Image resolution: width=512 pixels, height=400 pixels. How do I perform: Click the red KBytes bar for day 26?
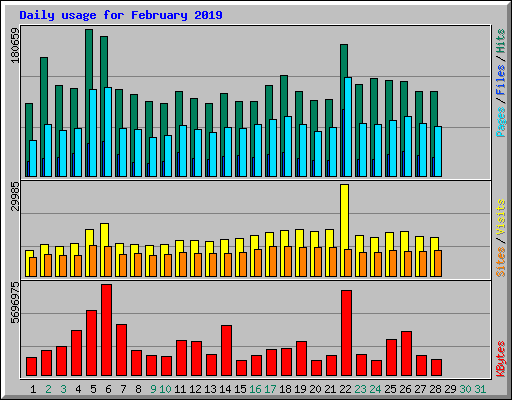coord(406,354)
